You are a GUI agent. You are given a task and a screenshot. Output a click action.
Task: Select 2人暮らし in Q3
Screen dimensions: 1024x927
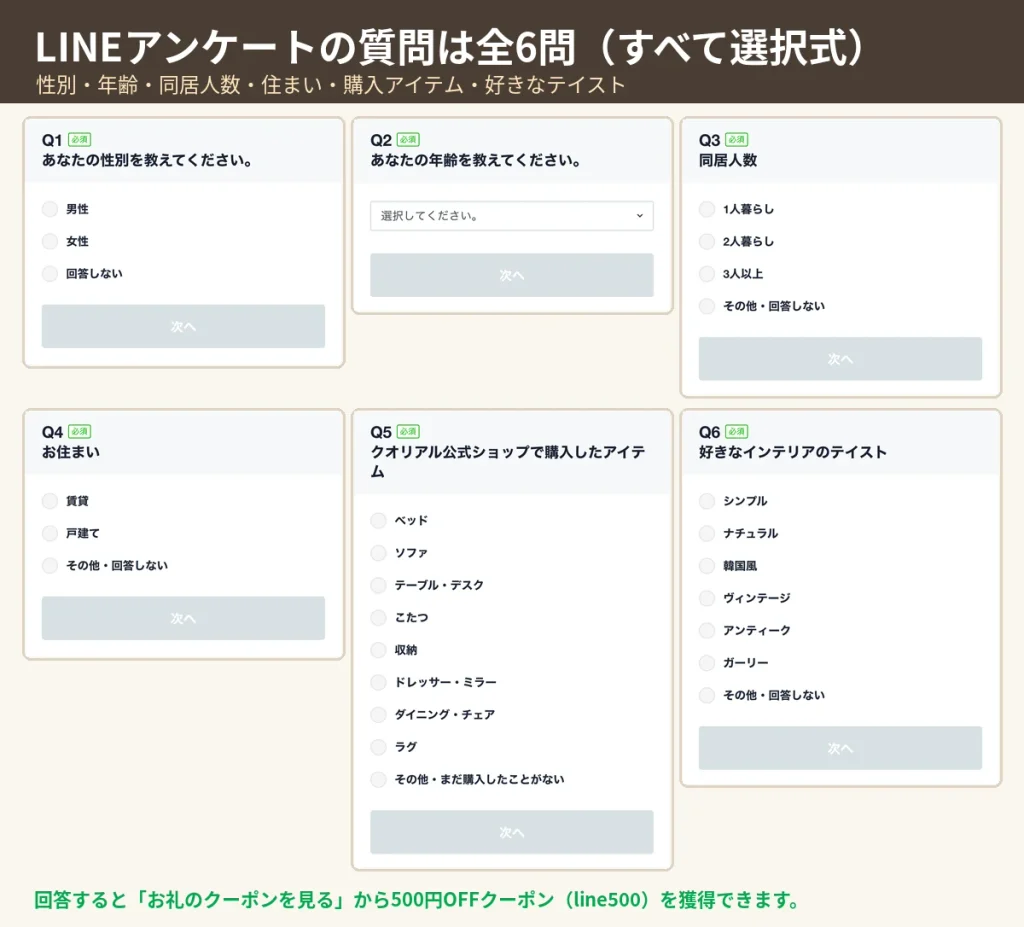(707, 241)
